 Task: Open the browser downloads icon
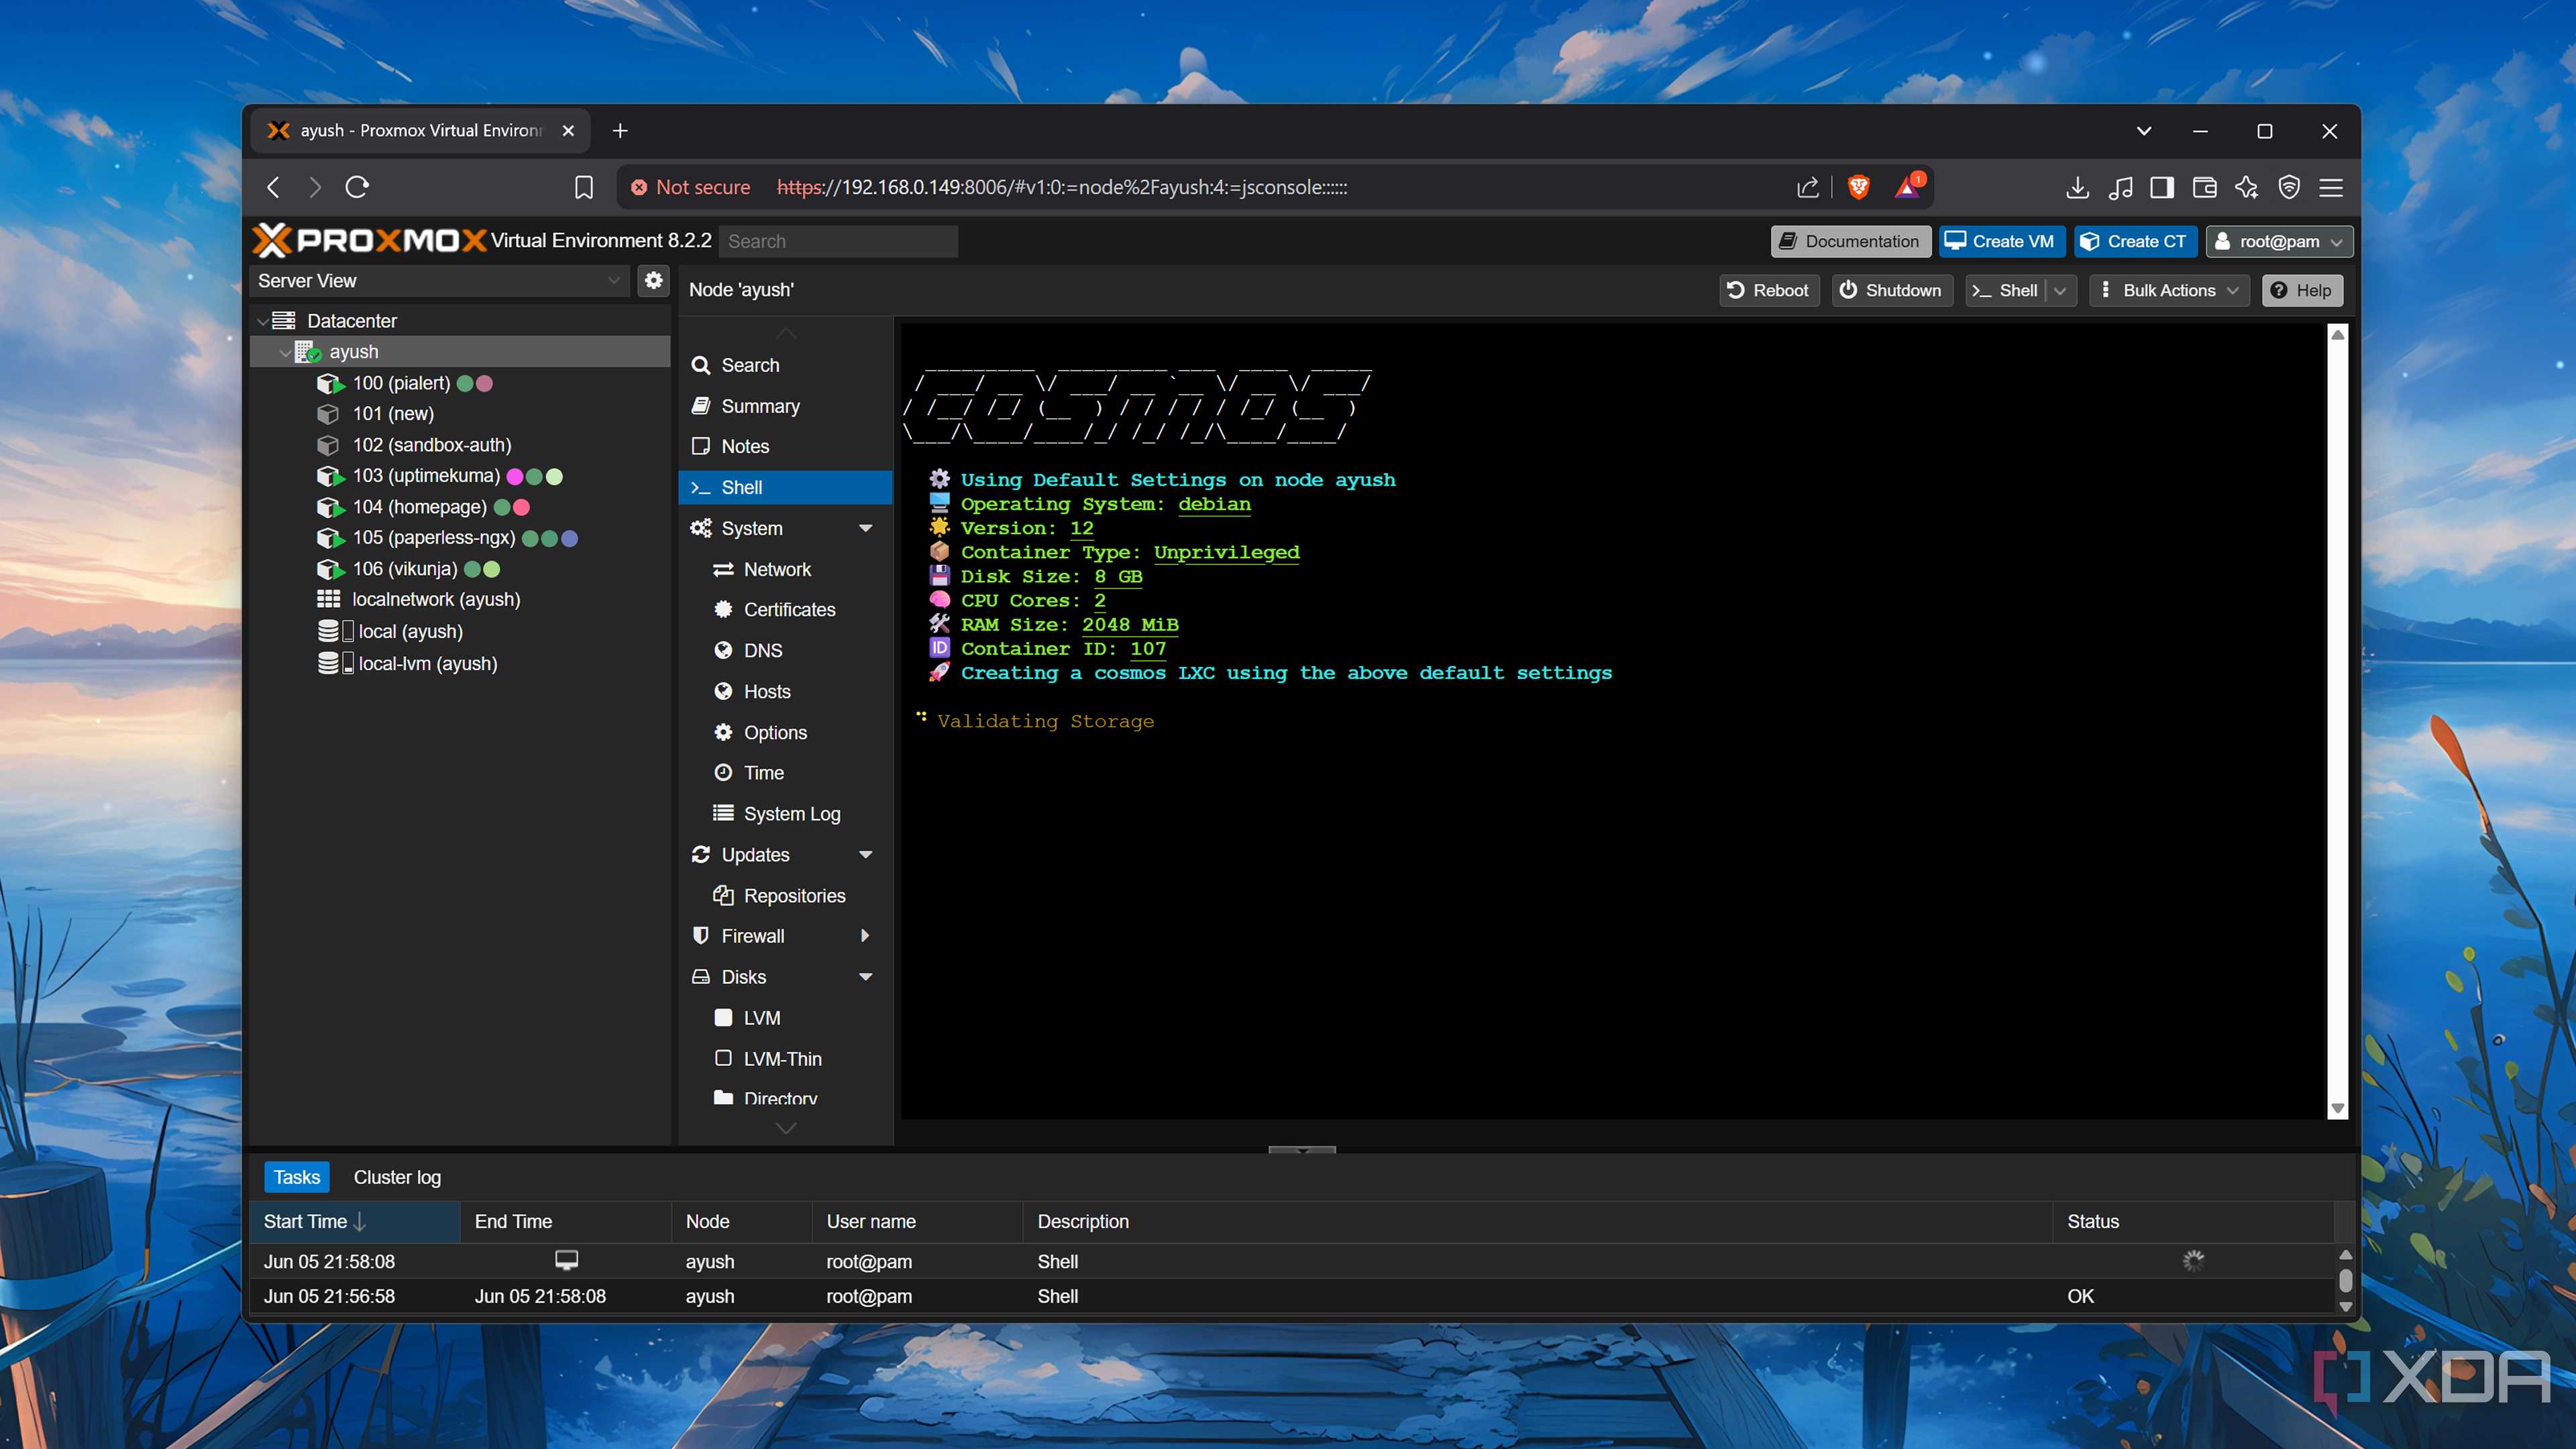click(2077, 187)
